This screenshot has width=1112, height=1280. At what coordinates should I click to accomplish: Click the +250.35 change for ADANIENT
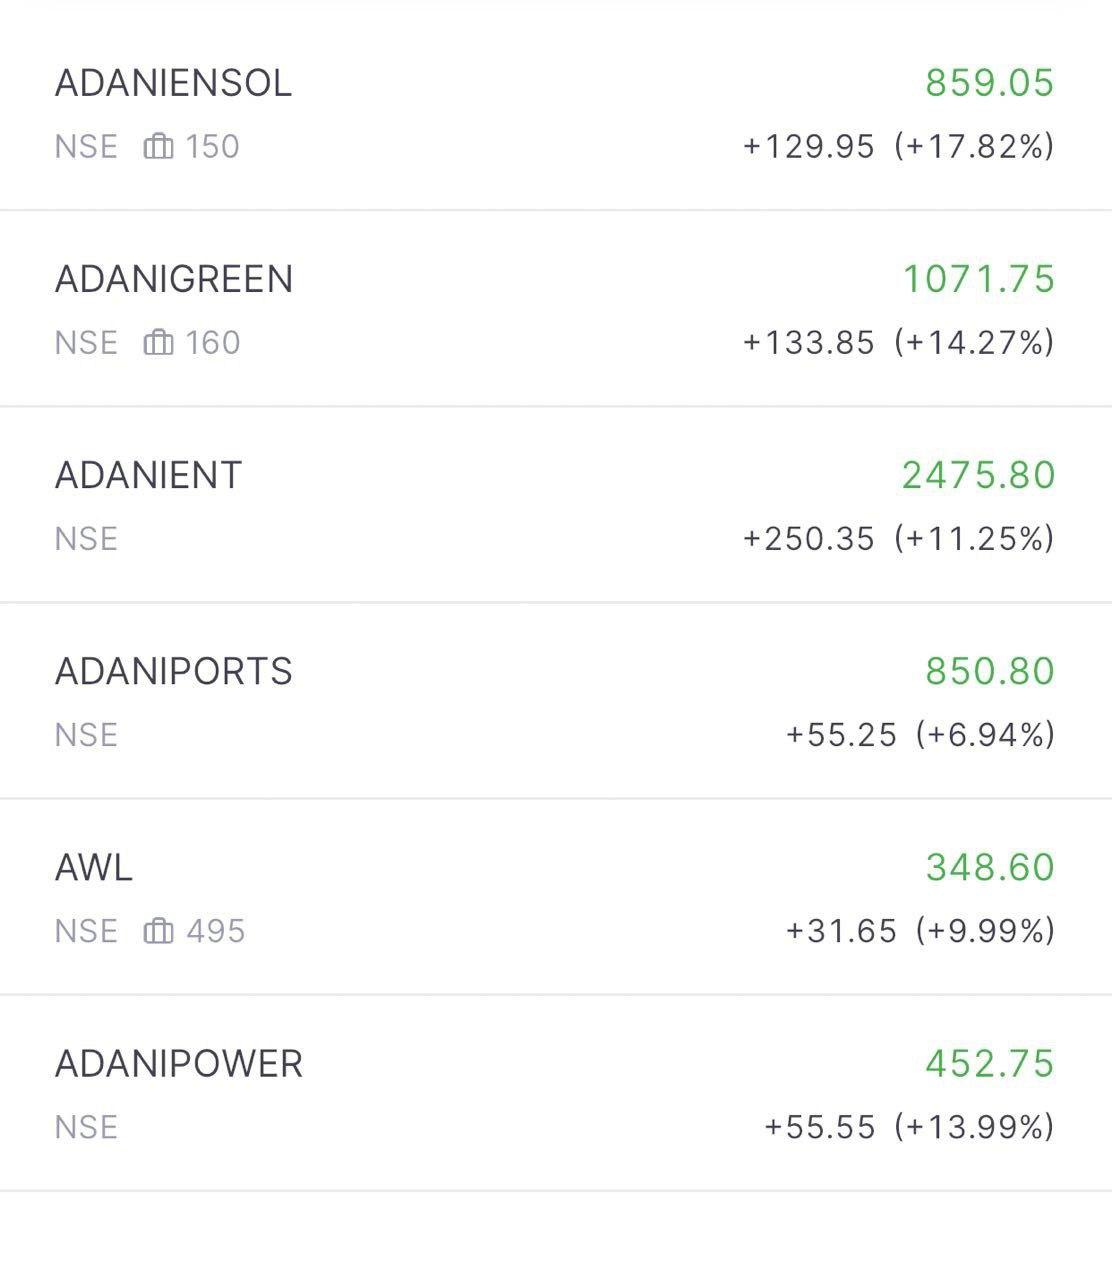808,539
